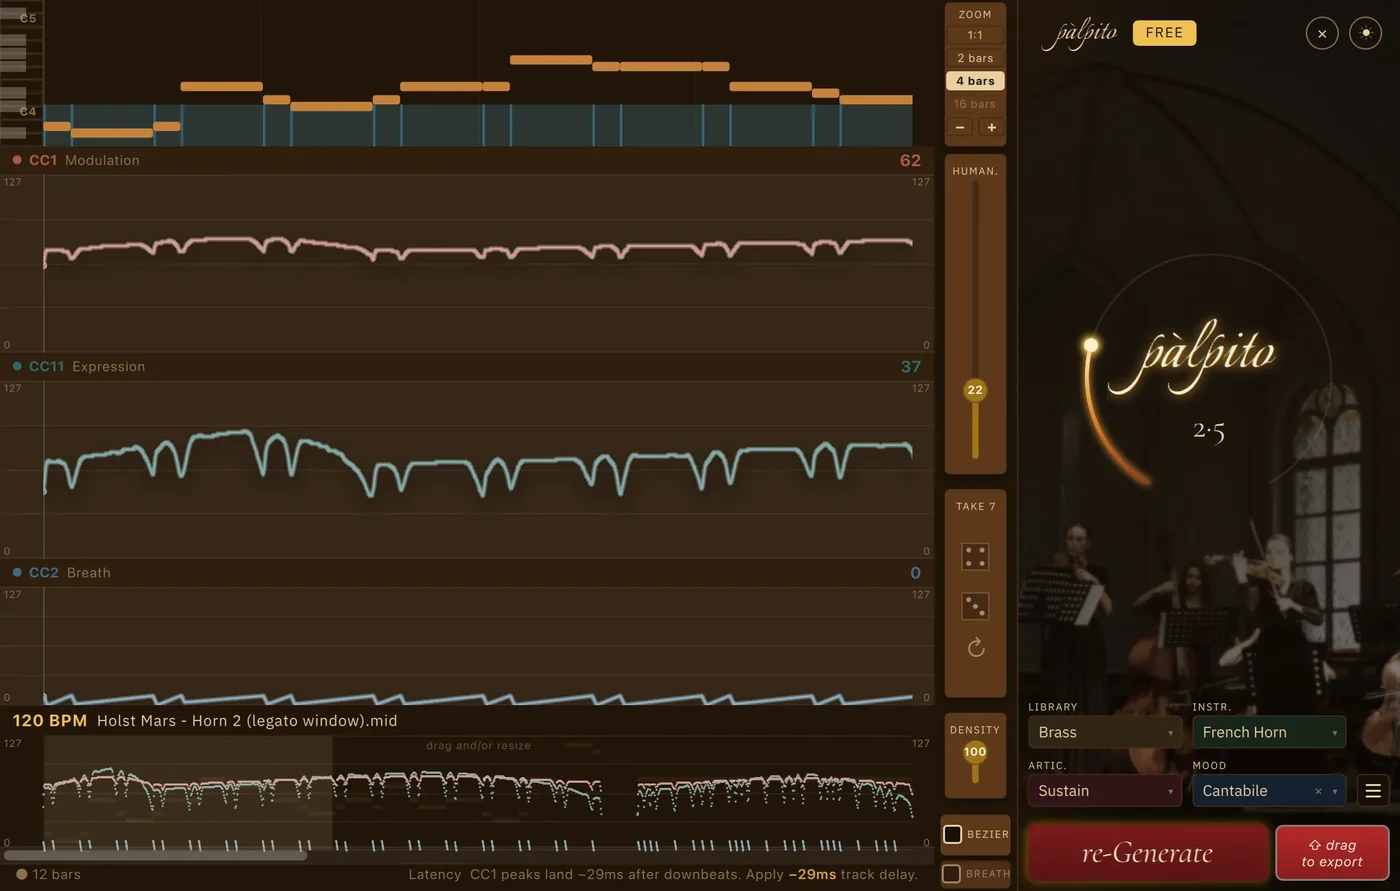1400x891 pixels.
Task: Click the FREE badge
Action: (1164, 33)
